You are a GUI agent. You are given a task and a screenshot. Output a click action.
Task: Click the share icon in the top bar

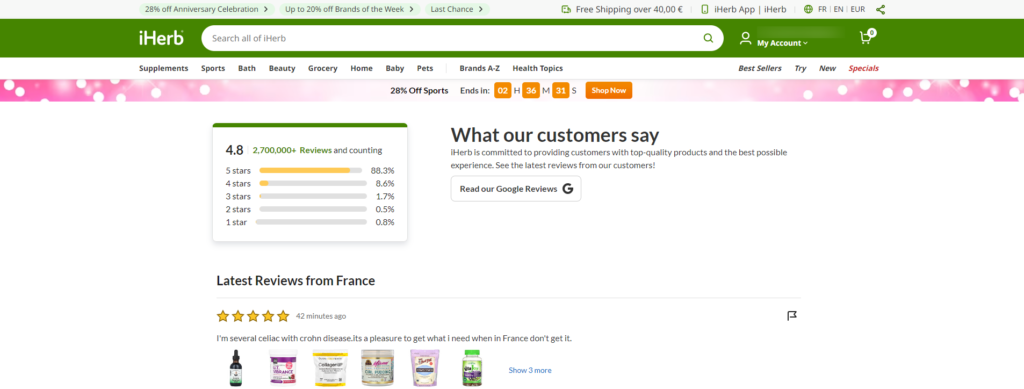(x=880, y=9)
